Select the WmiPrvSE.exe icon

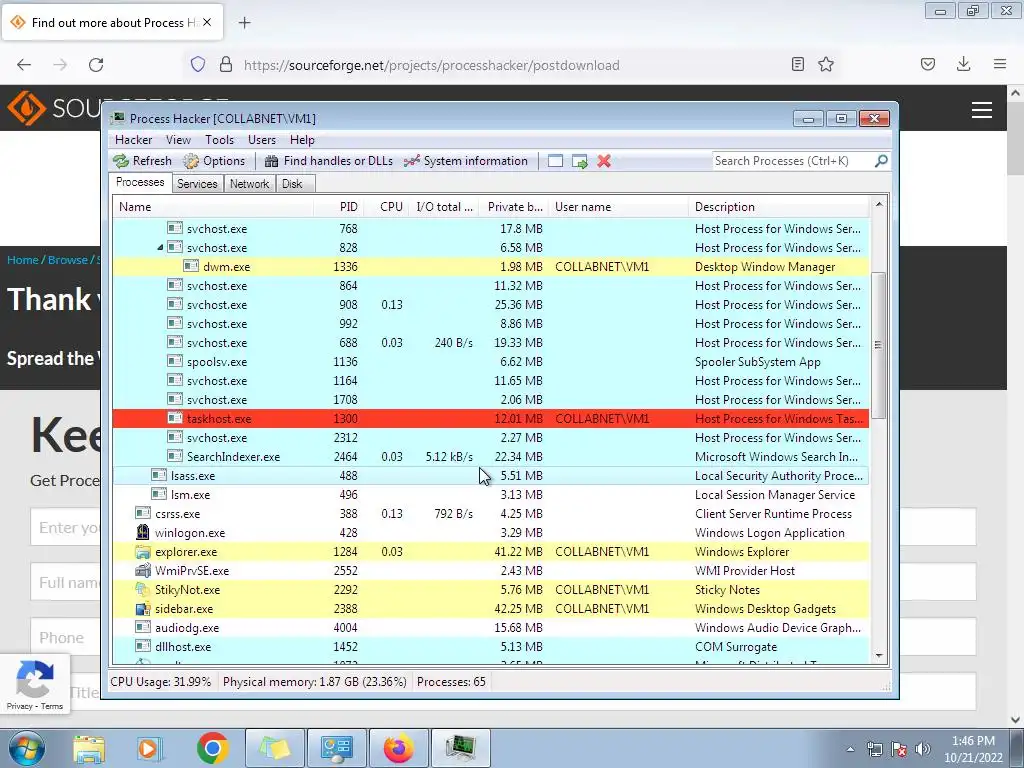click(x=142, y=570)
